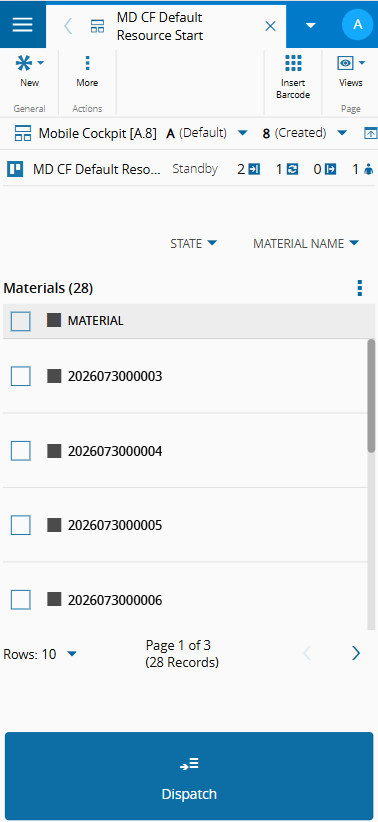Open the More actions vertical dots
The width and height of the screenshot is (378, 822).
[x=87, y=63]
